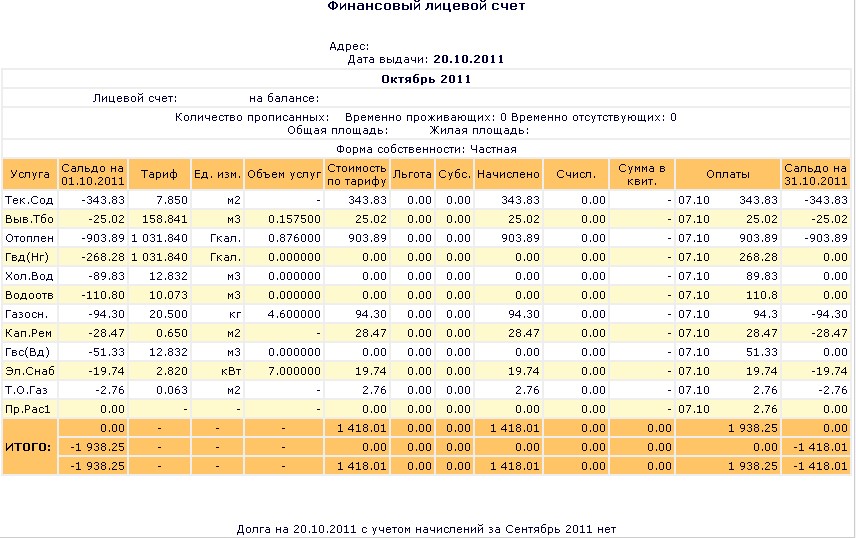Click the 'на балансе:' label
Screen dimensions: 856x538
point(284,98)
